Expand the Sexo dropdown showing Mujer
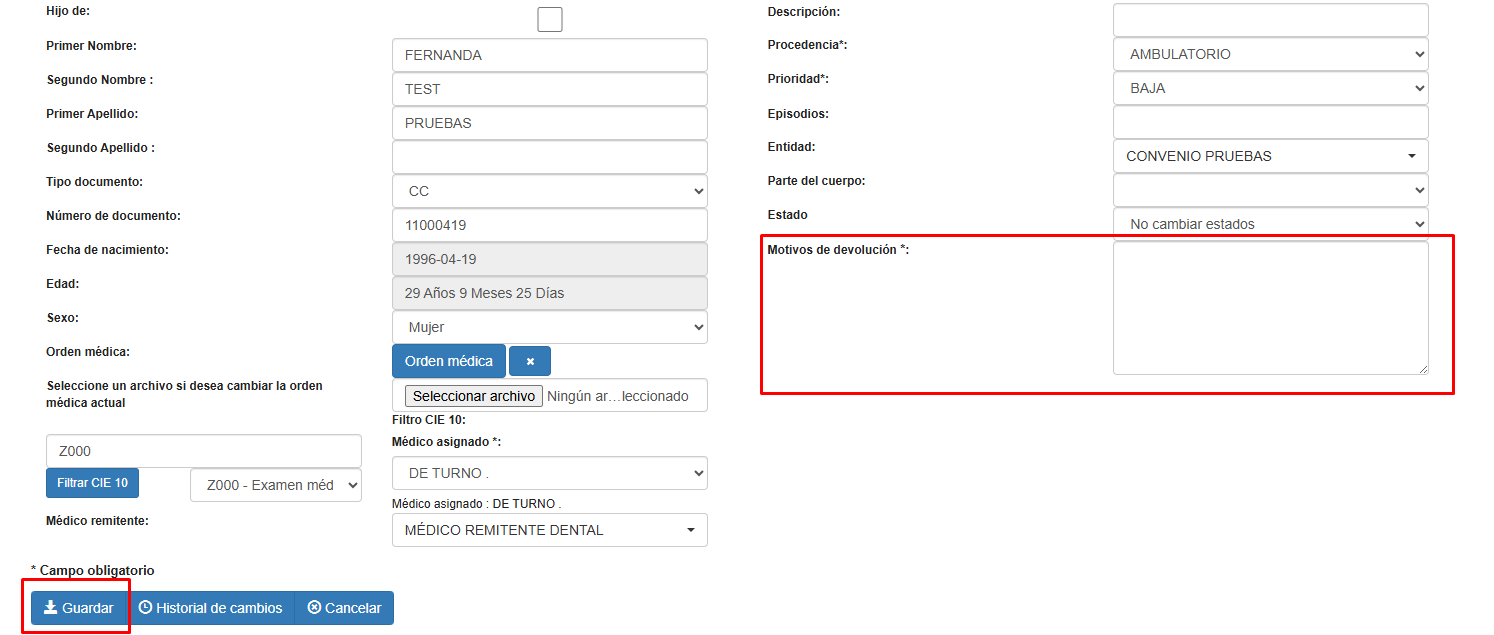 [549, 327]
